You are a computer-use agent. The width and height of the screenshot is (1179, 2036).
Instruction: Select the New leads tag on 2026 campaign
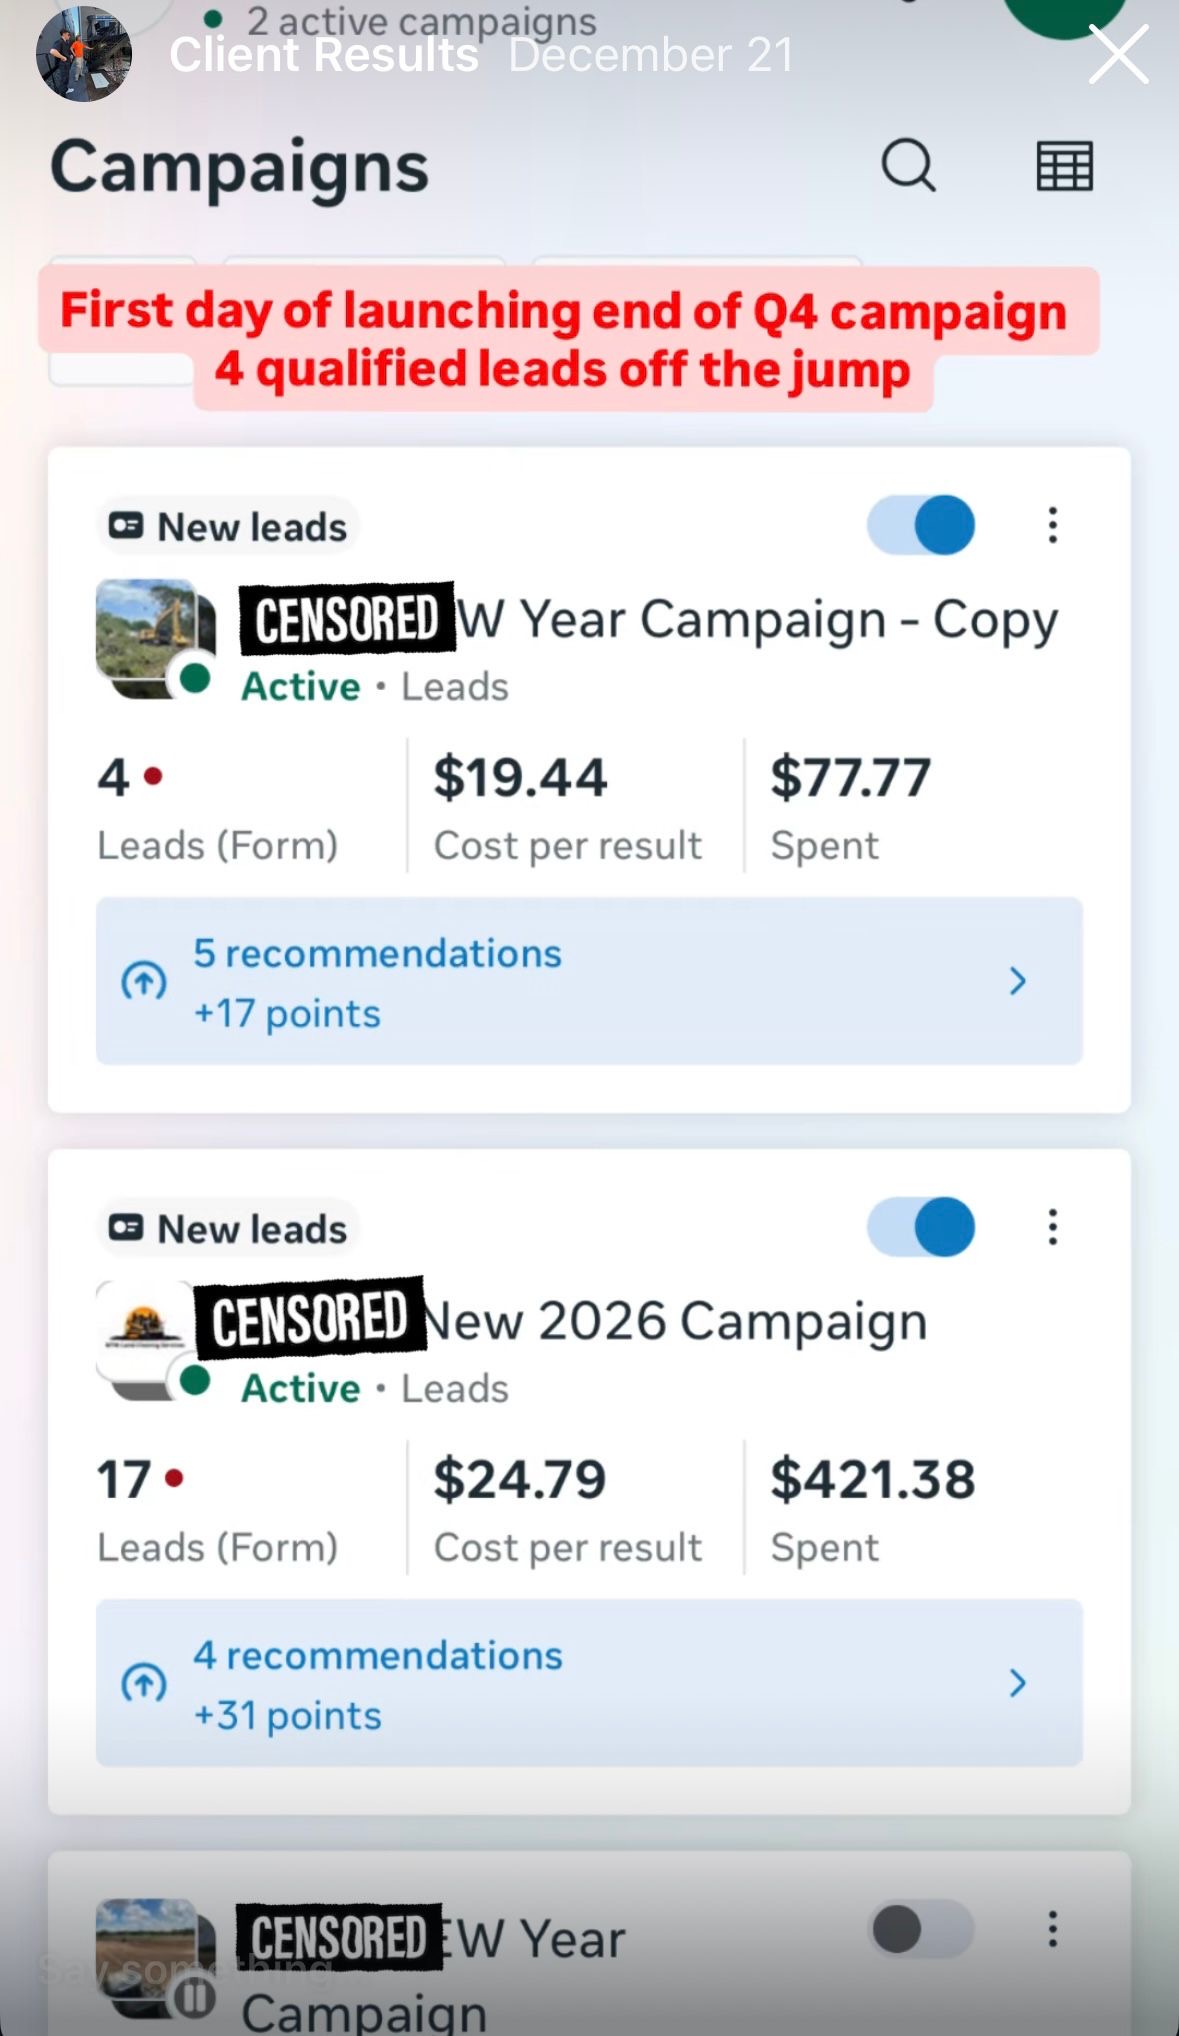pyautogui.click(x=228, y=1229)
